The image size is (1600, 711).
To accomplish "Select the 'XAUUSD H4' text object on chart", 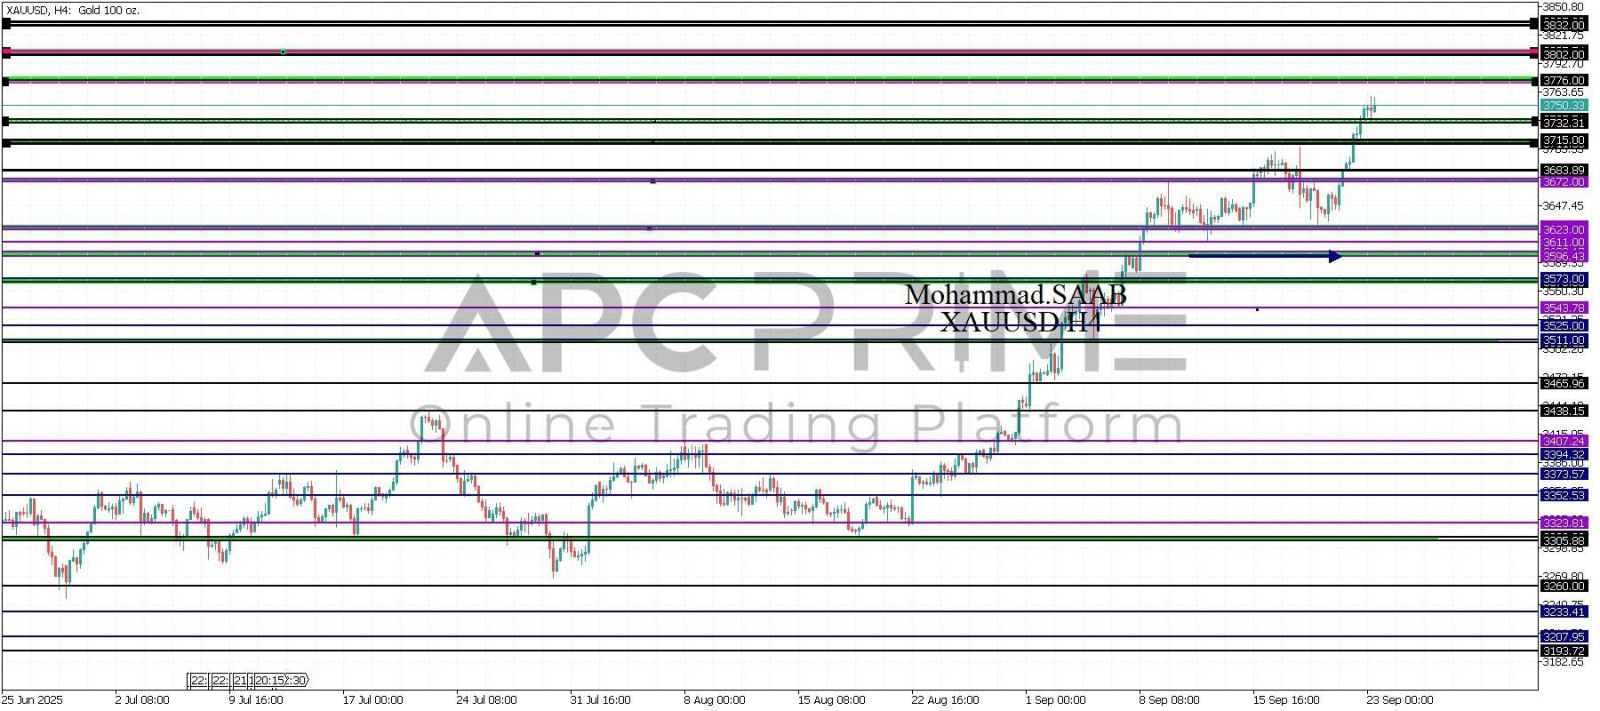I will 1019,322.
